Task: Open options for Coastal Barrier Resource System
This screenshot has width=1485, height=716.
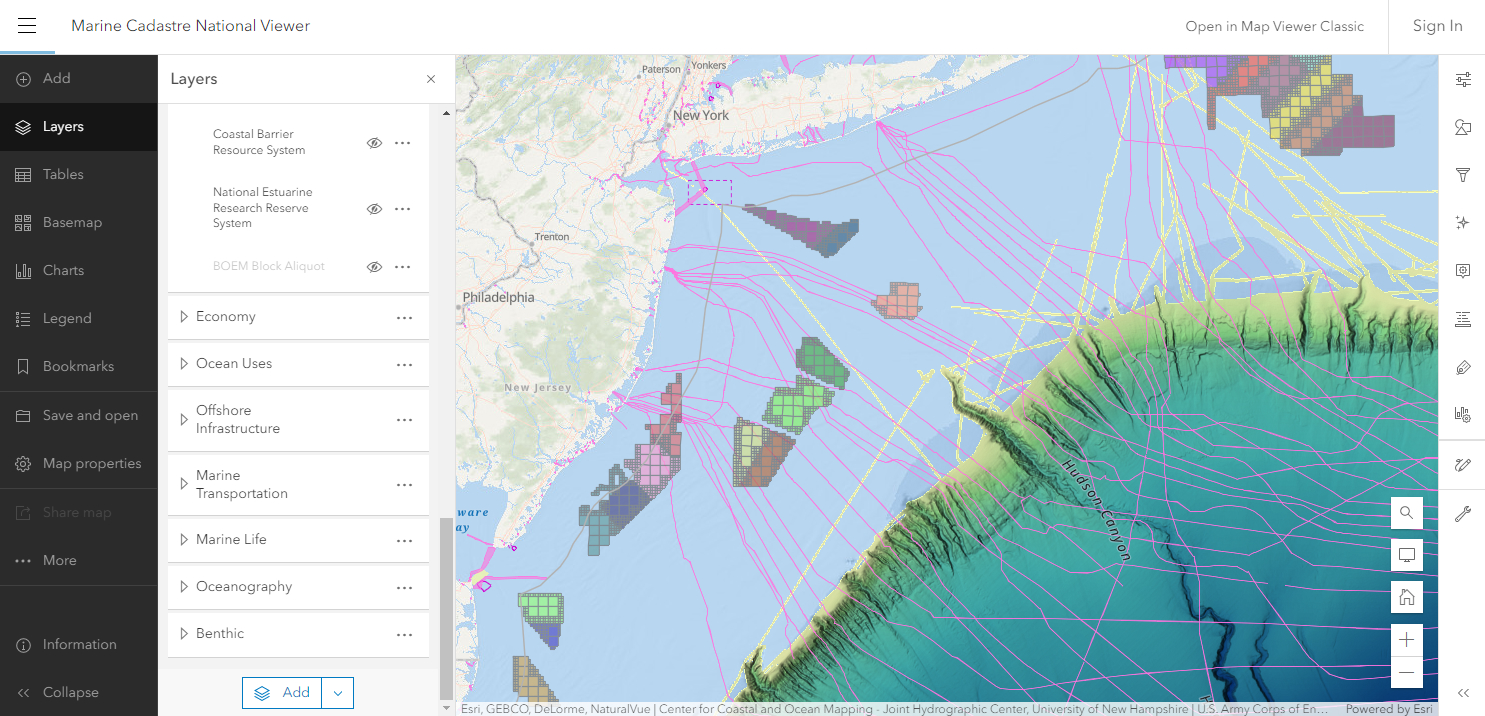Action: tap(403, 143)
